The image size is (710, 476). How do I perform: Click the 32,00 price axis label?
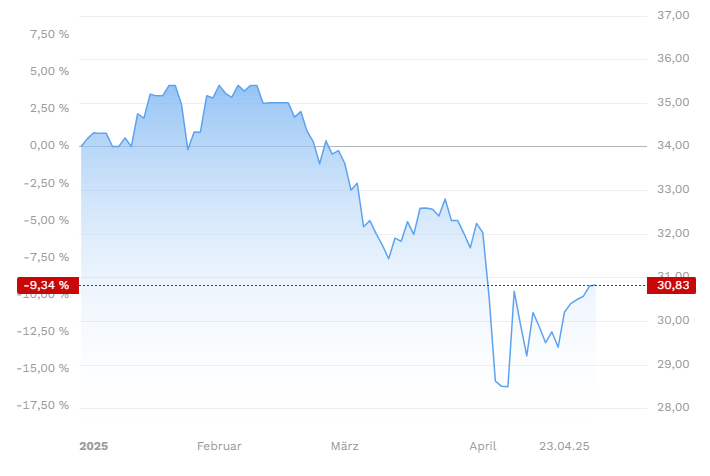click(673, 233)
